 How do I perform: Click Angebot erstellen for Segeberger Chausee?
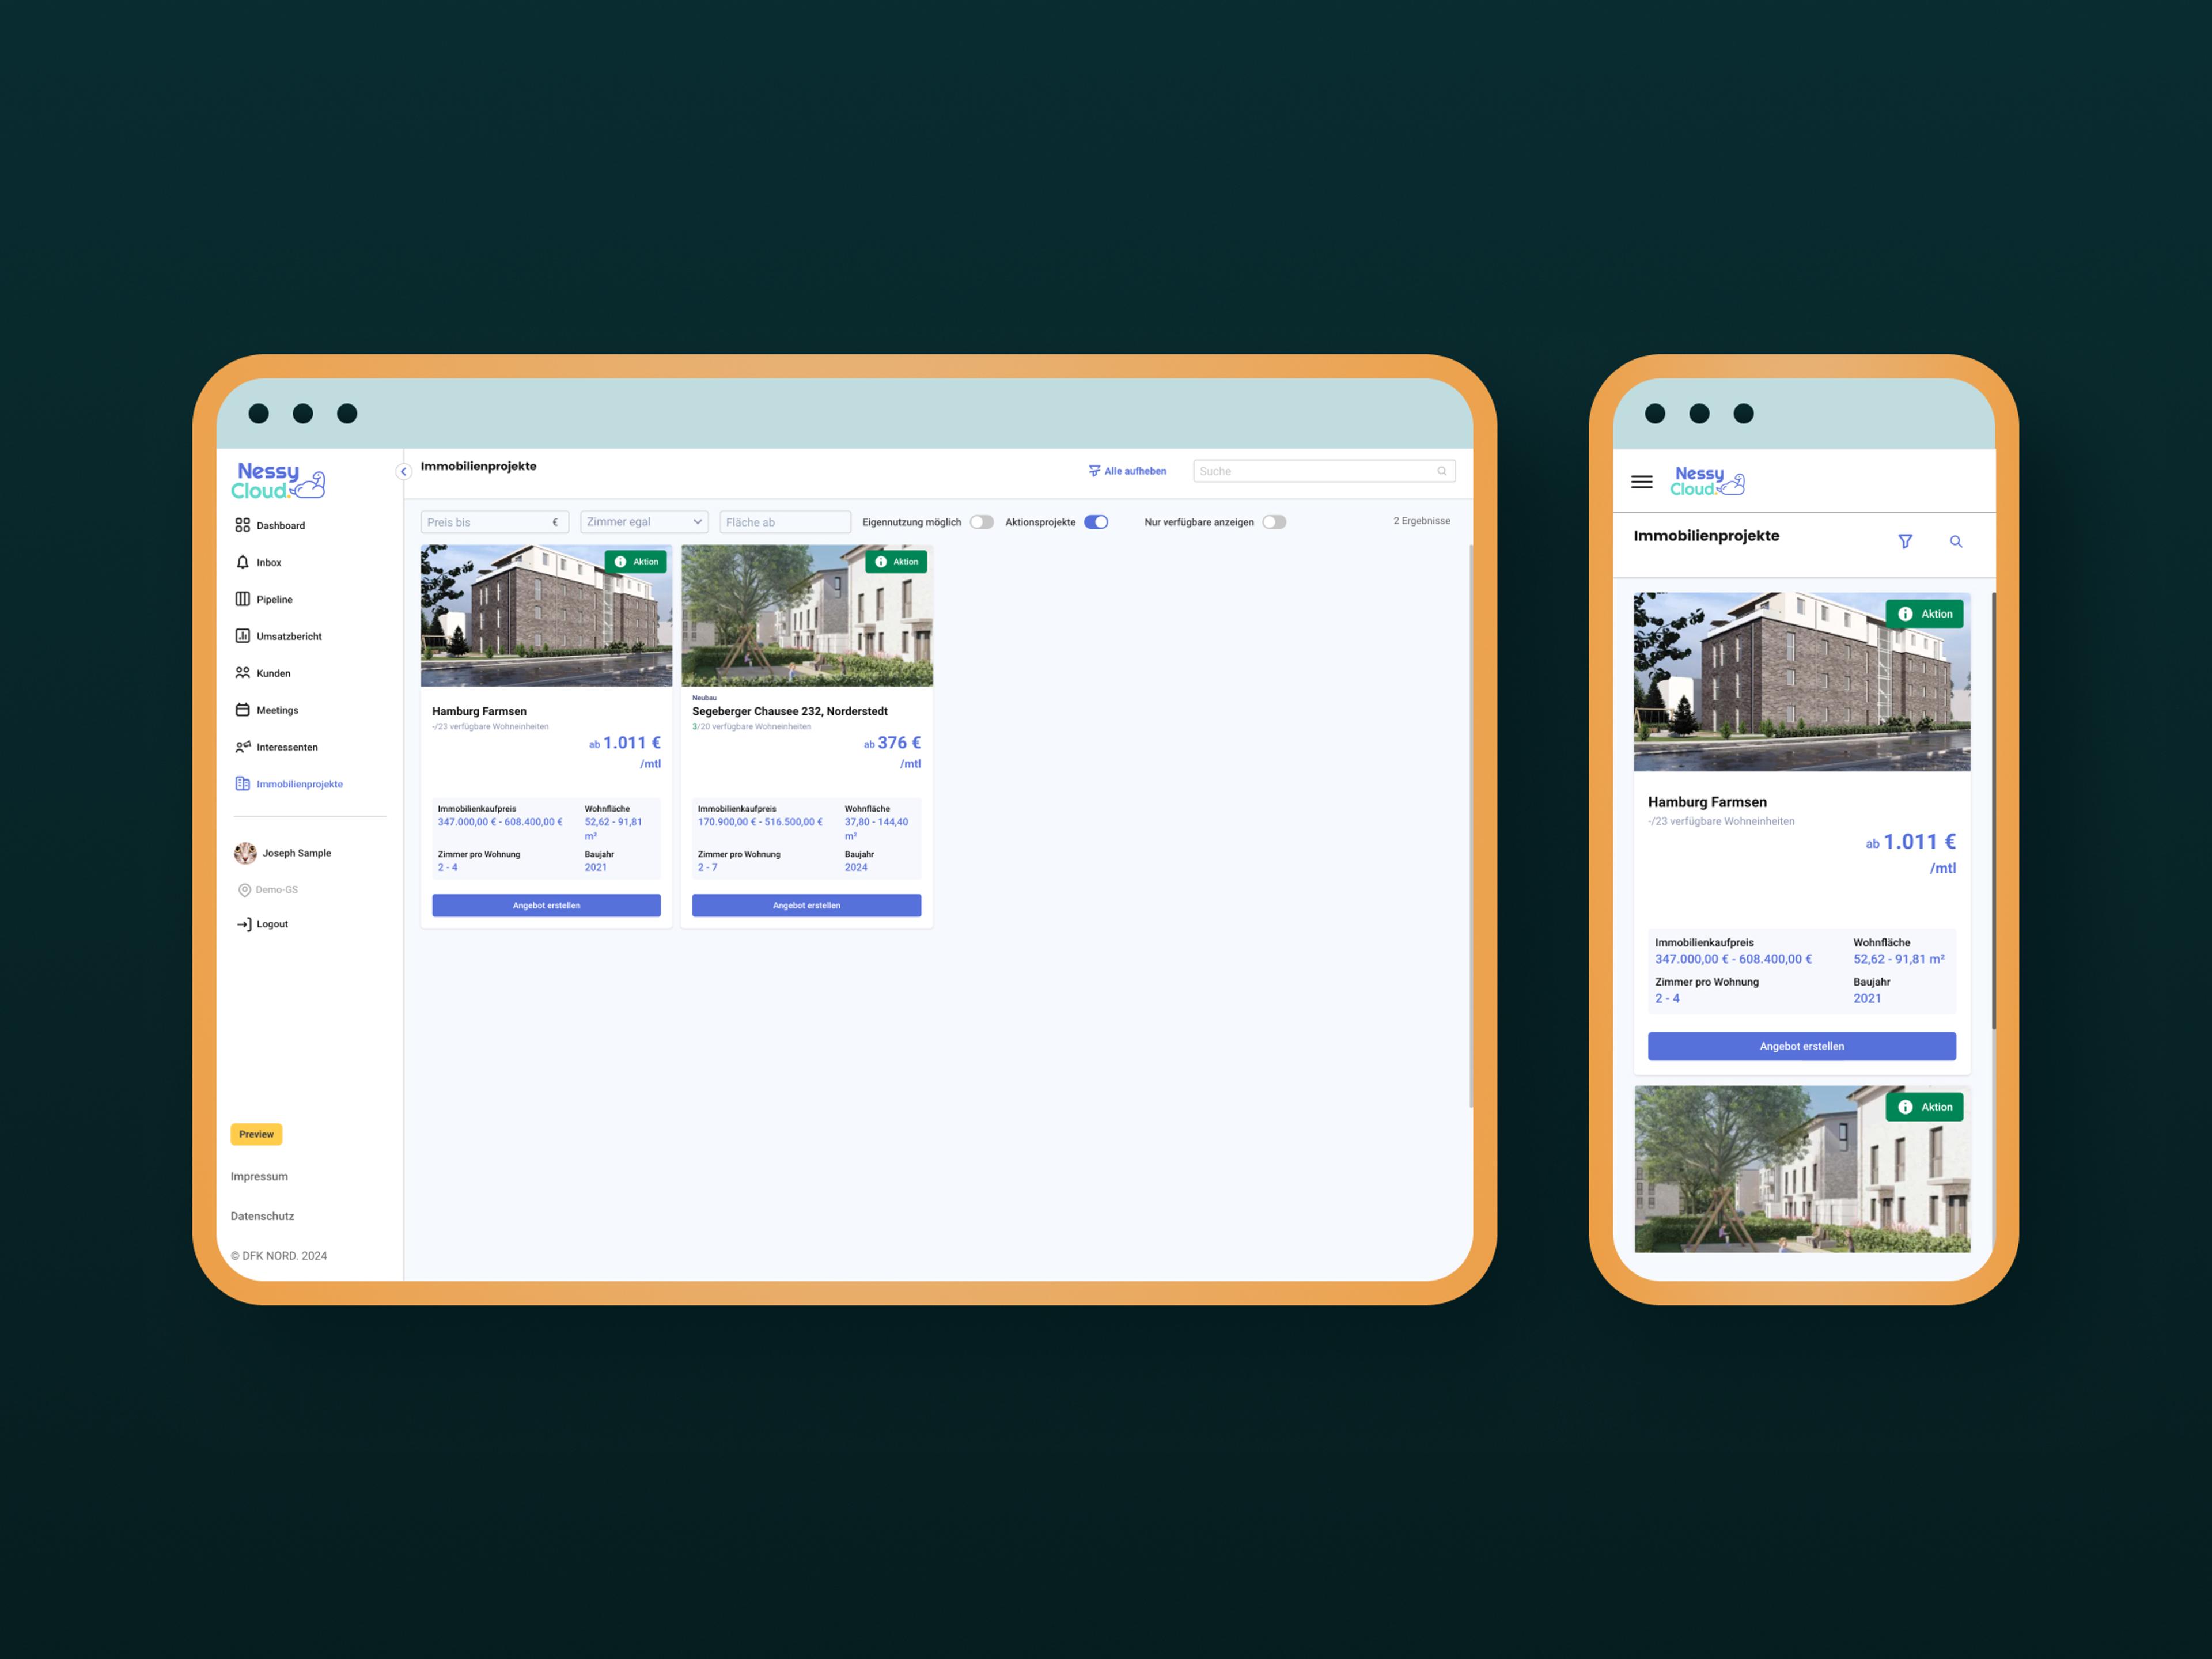click(806, 905)
